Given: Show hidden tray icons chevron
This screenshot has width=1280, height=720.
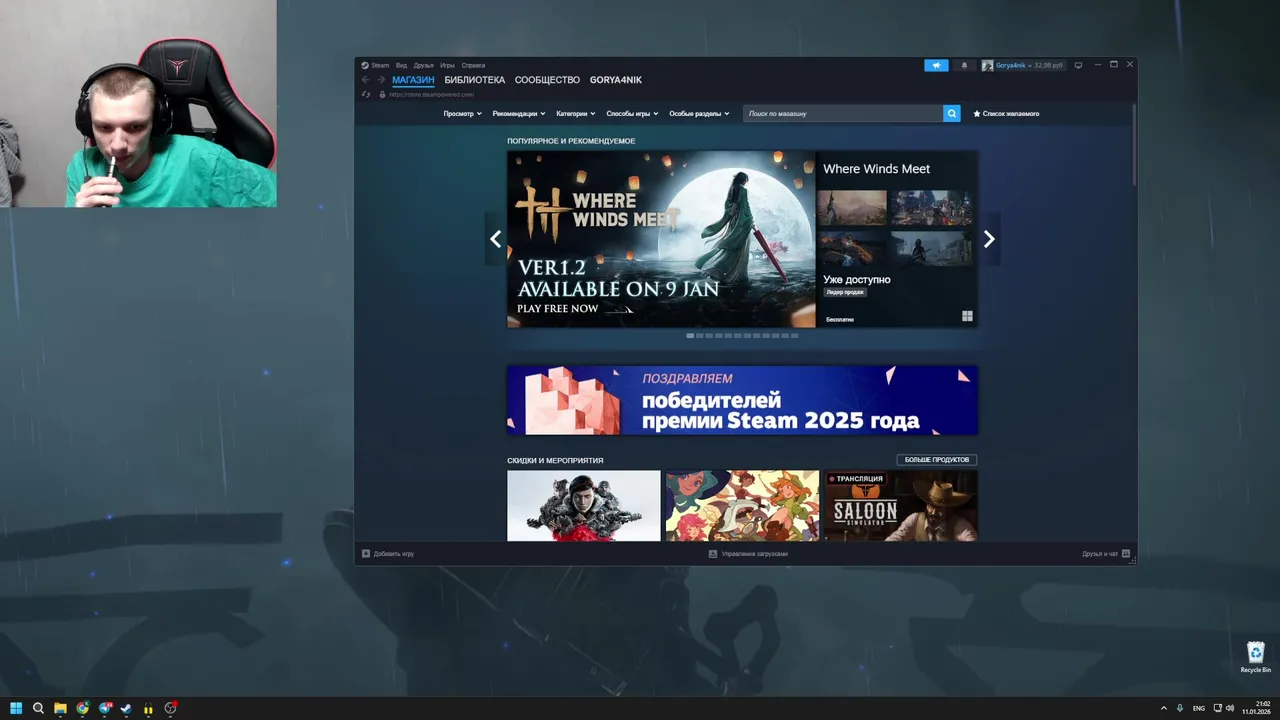Looking at the screenshot, I should [1164, 708].
